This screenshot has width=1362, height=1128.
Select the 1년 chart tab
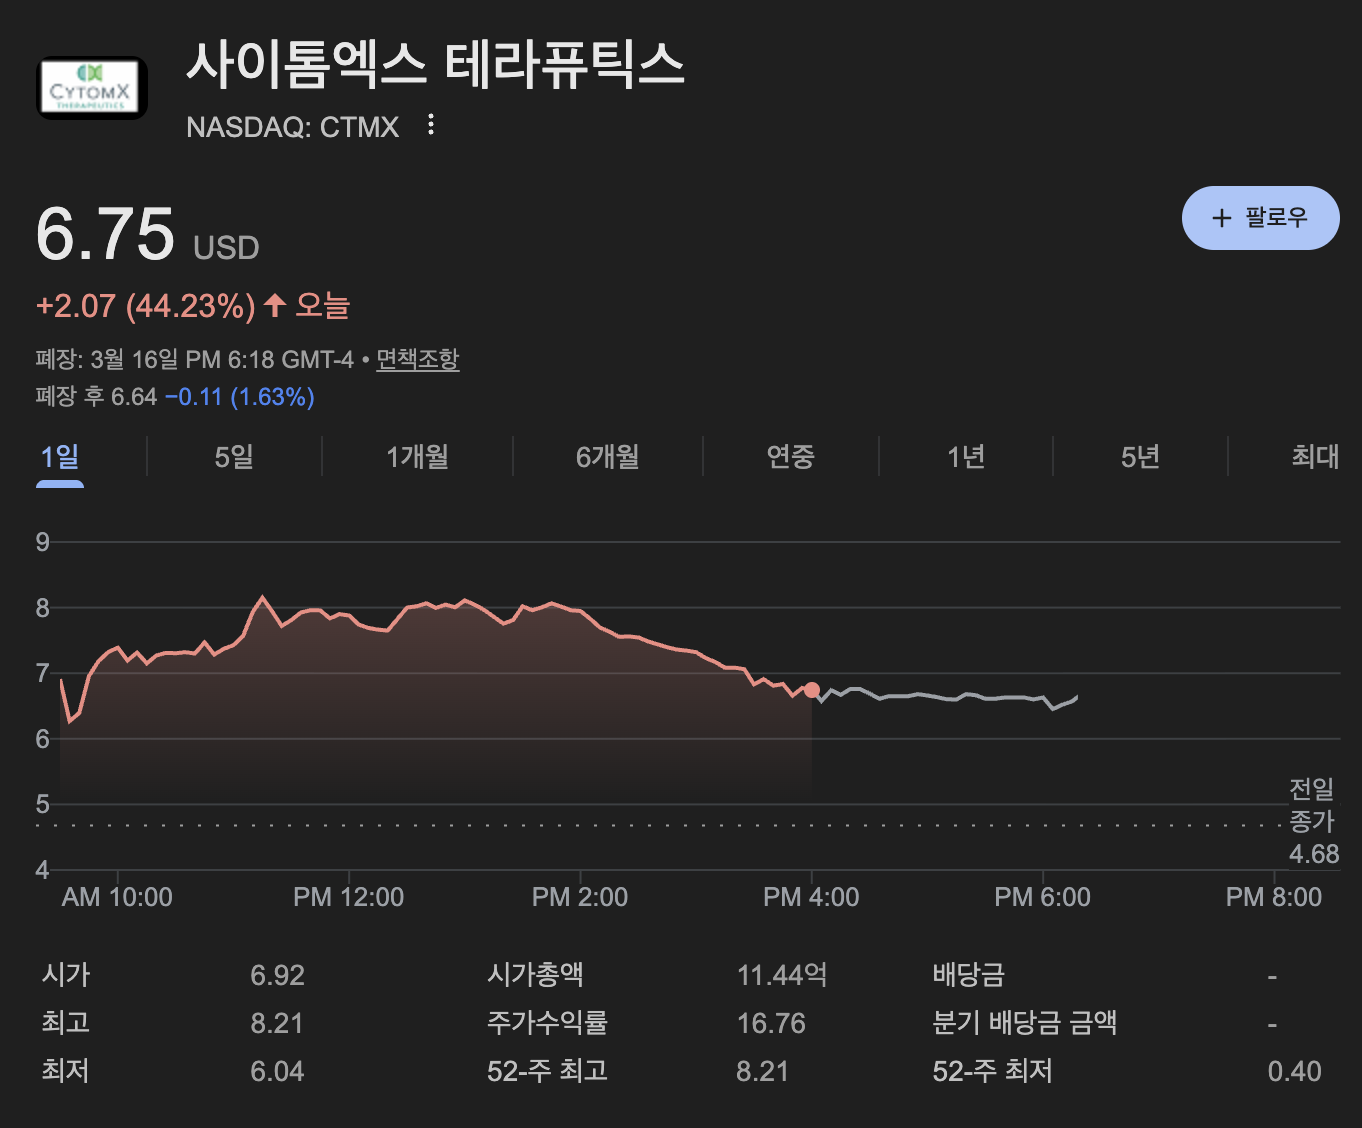pyautogui.click(x=966, y=457)
